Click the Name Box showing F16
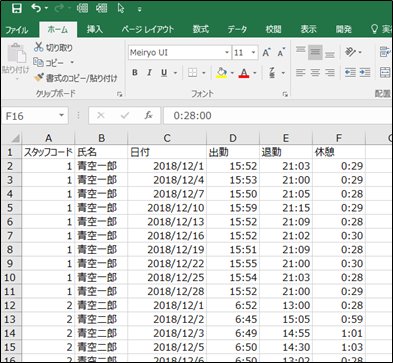 [x=30, y=116]
